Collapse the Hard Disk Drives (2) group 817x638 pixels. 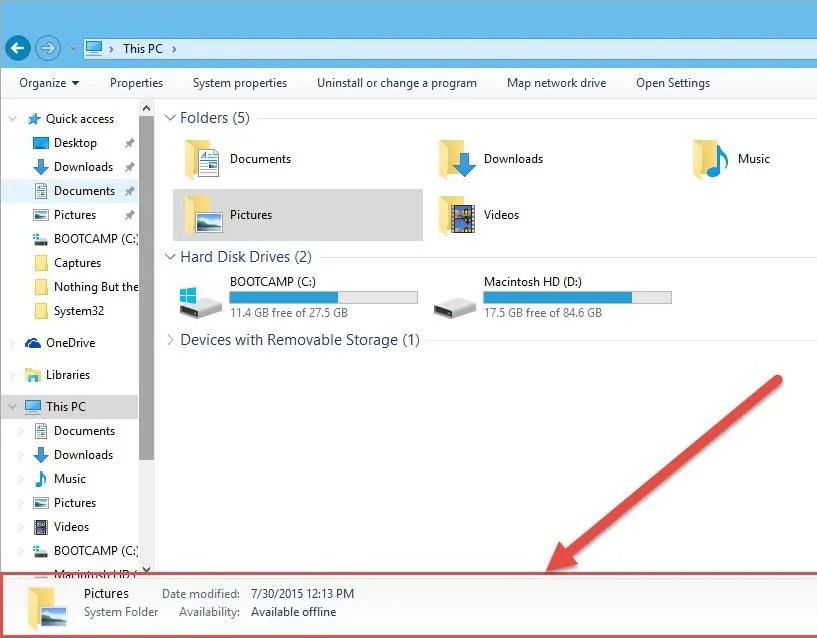pos(170,256)
